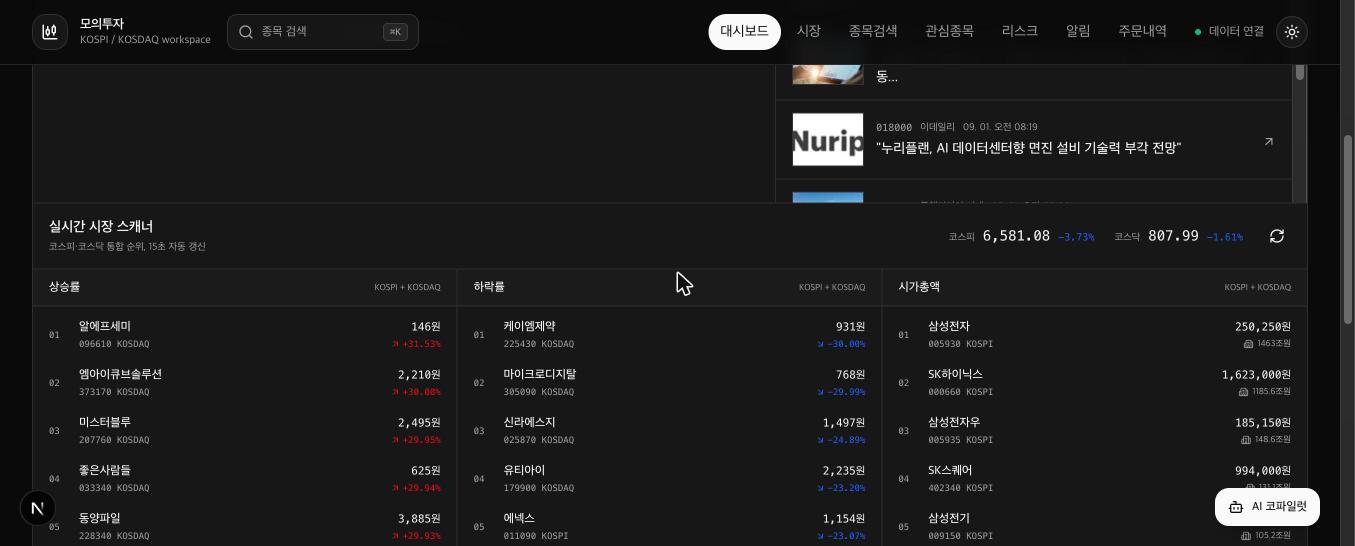Open the 리스크 tab
The height and width of the screenshot is (546, 1355).
click(x=1020, y=32)
